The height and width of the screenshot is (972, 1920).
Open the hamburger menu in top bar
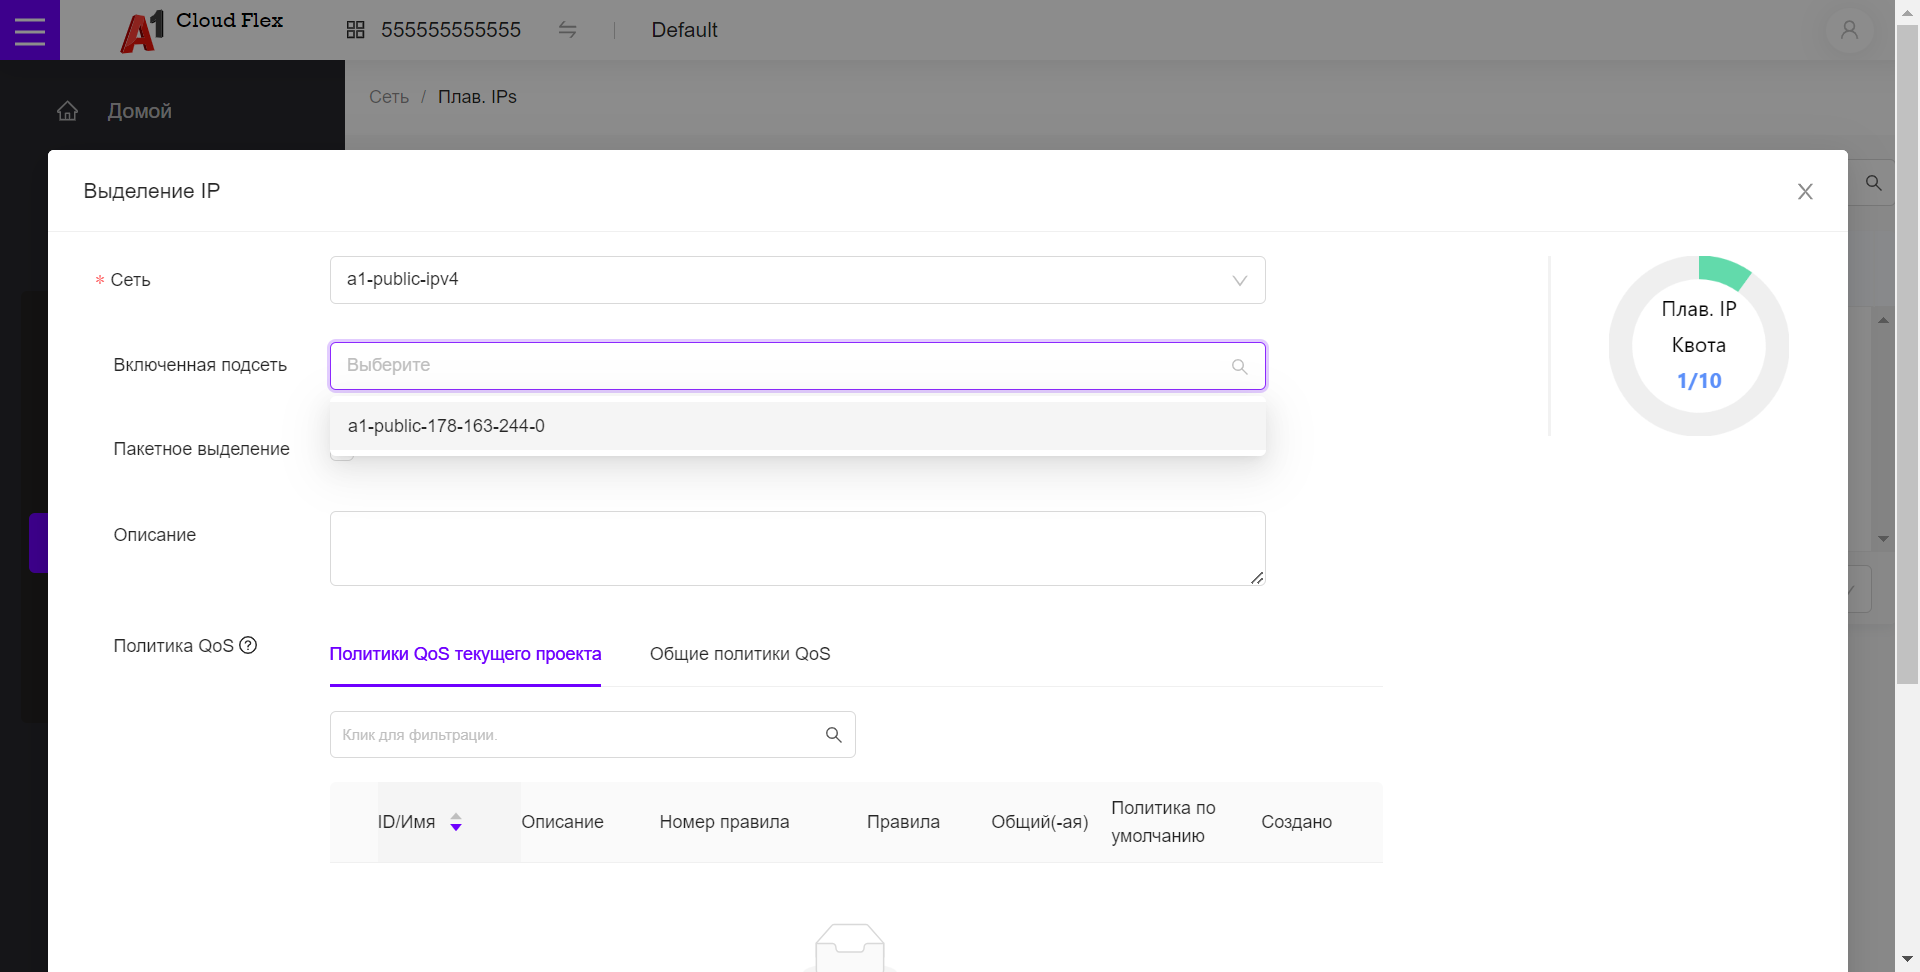click(30, 30)
